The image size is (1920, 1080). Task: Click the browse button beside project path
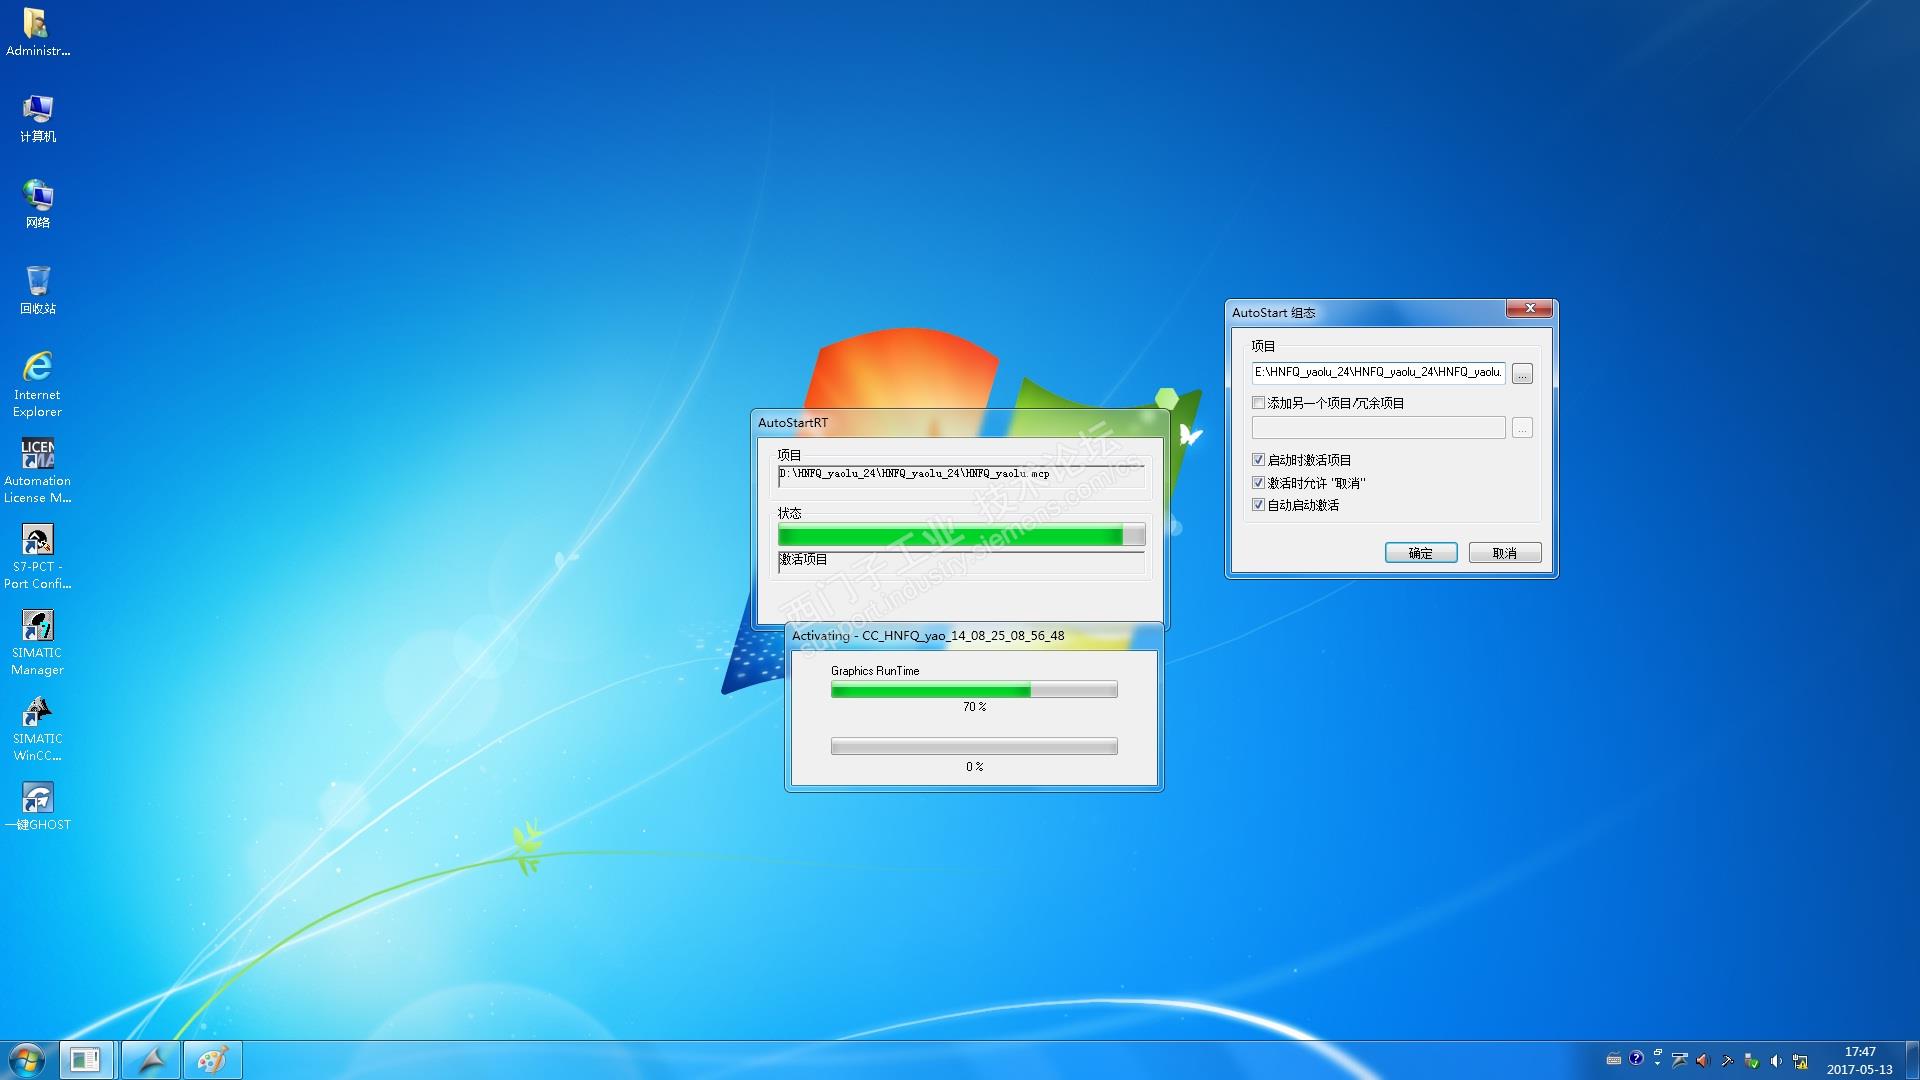coord(1522,373)
